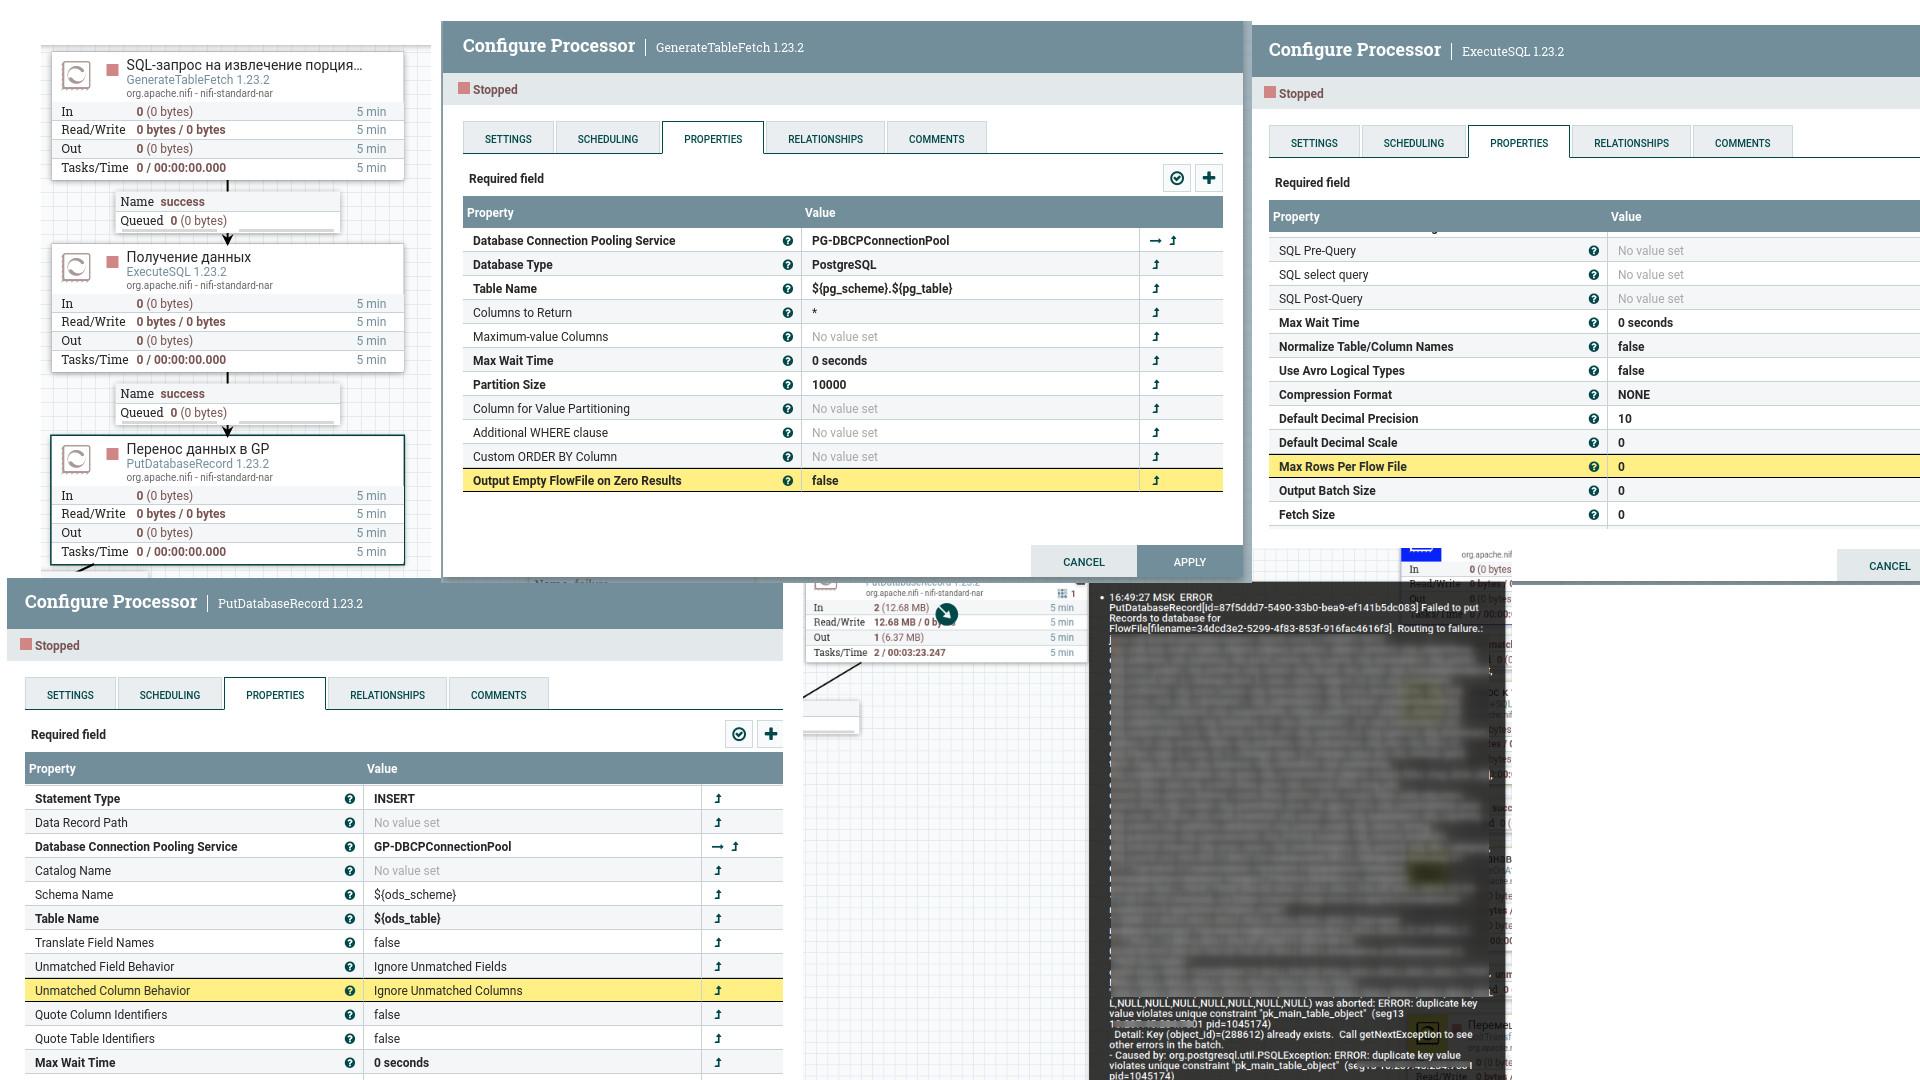Click the verify properties checkmark icon in GenerateTableFetch
The image size is (1920, 1080).
[1177, 178]
